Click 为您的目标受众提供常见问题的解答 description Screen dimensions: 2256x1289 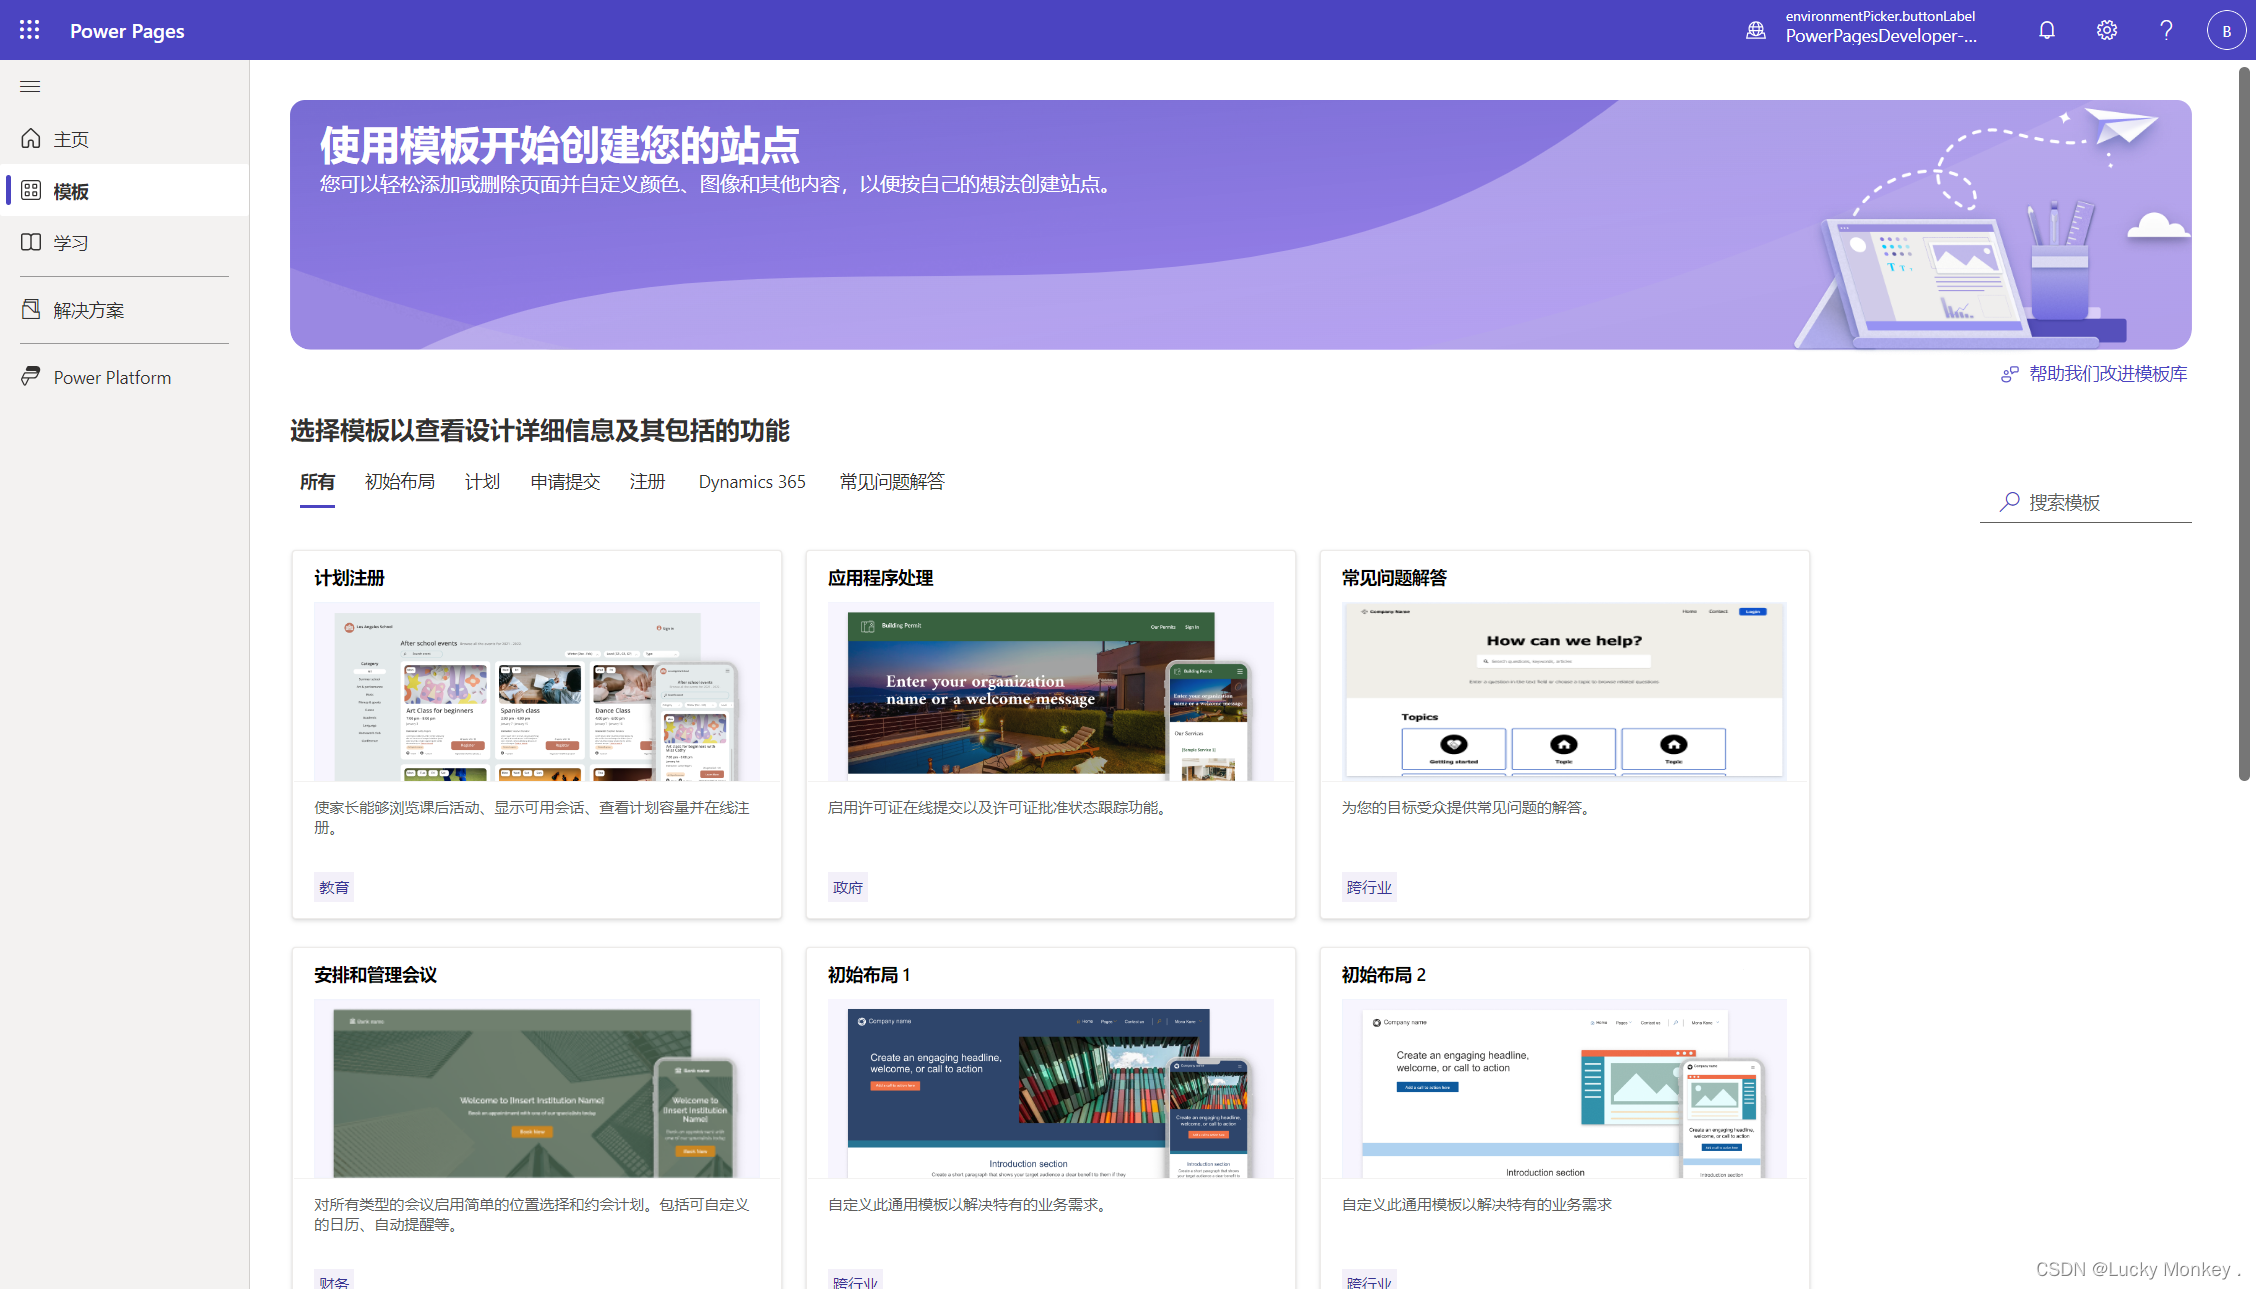(1468, 807)
